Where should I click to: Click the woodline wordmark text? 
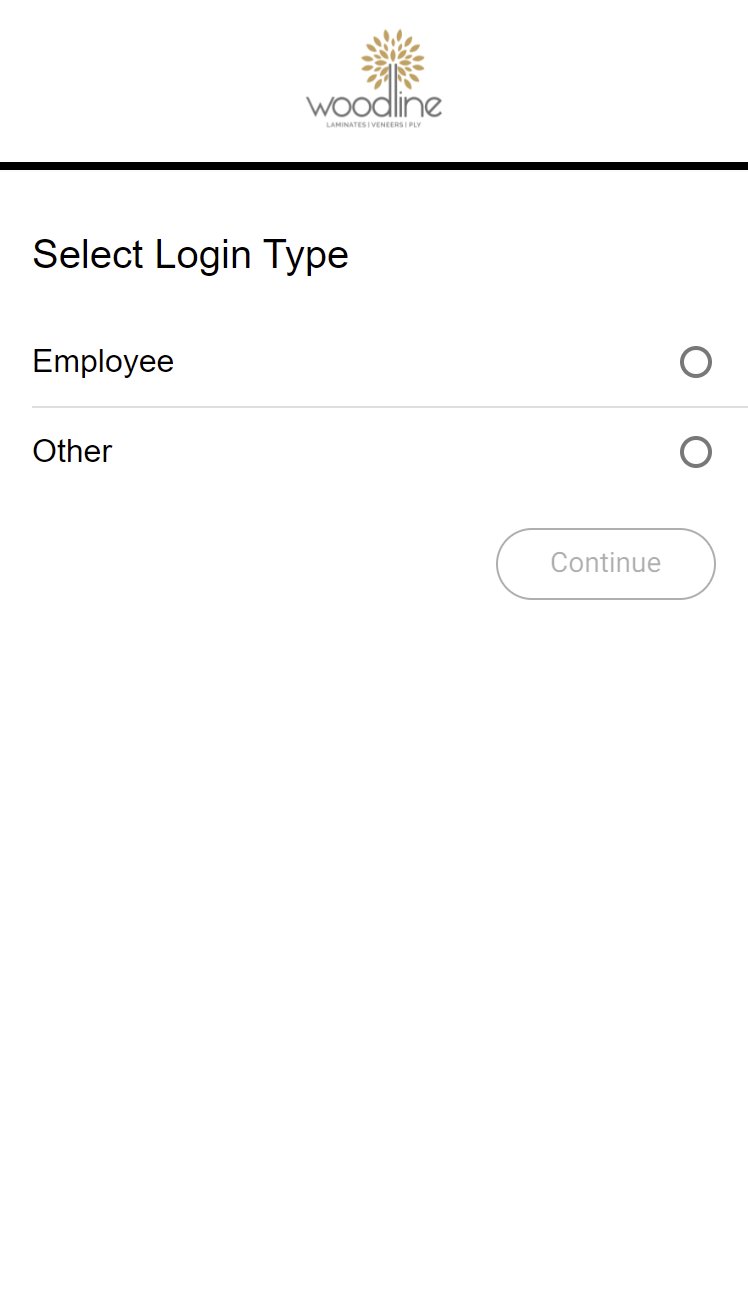pyautogui.click(x=374, y=105)
